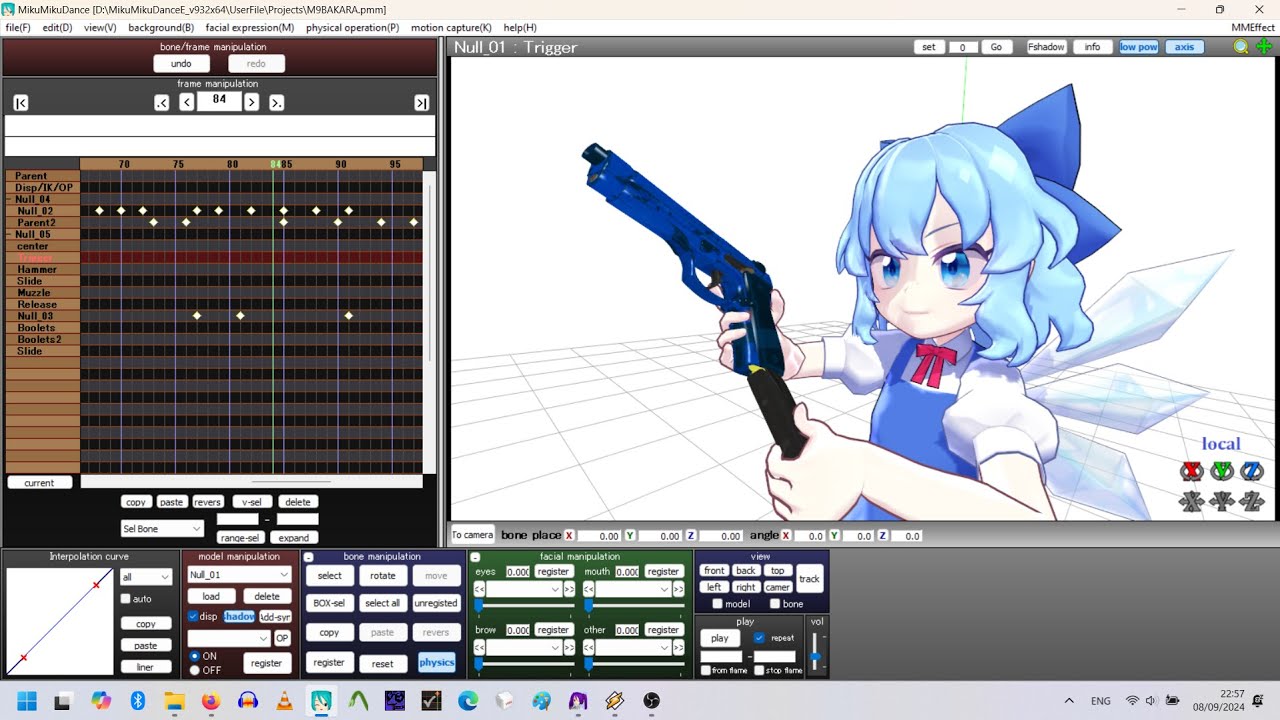Toggle the bone view checkbox

click(x=775, y=604)
